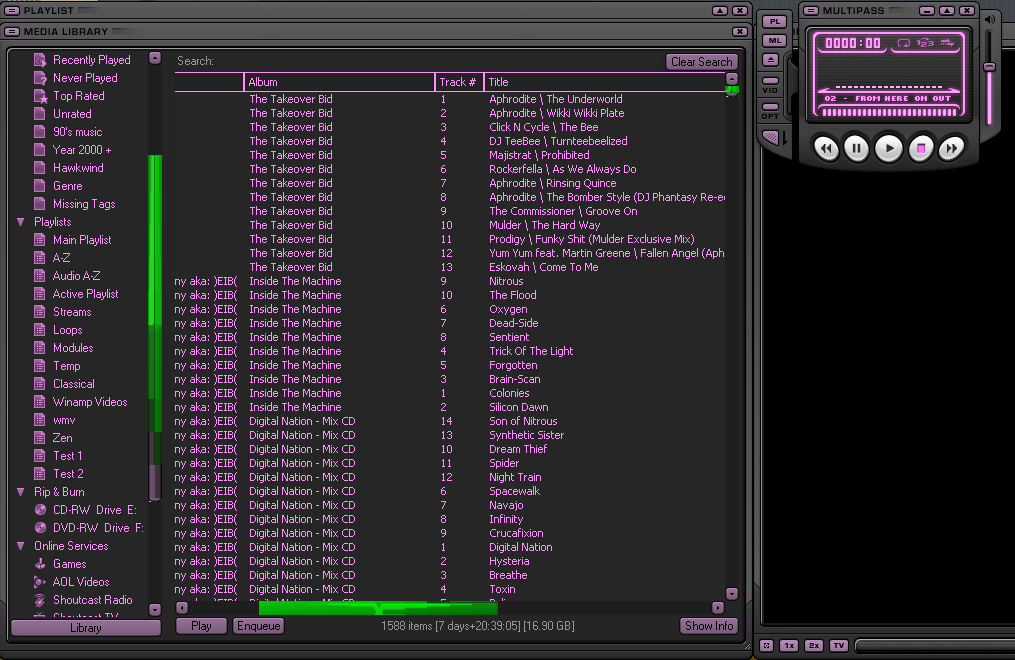Screen dimensions: 1015x660
Task: Collapse the Playlists tree node
Action: coord(21,222)
